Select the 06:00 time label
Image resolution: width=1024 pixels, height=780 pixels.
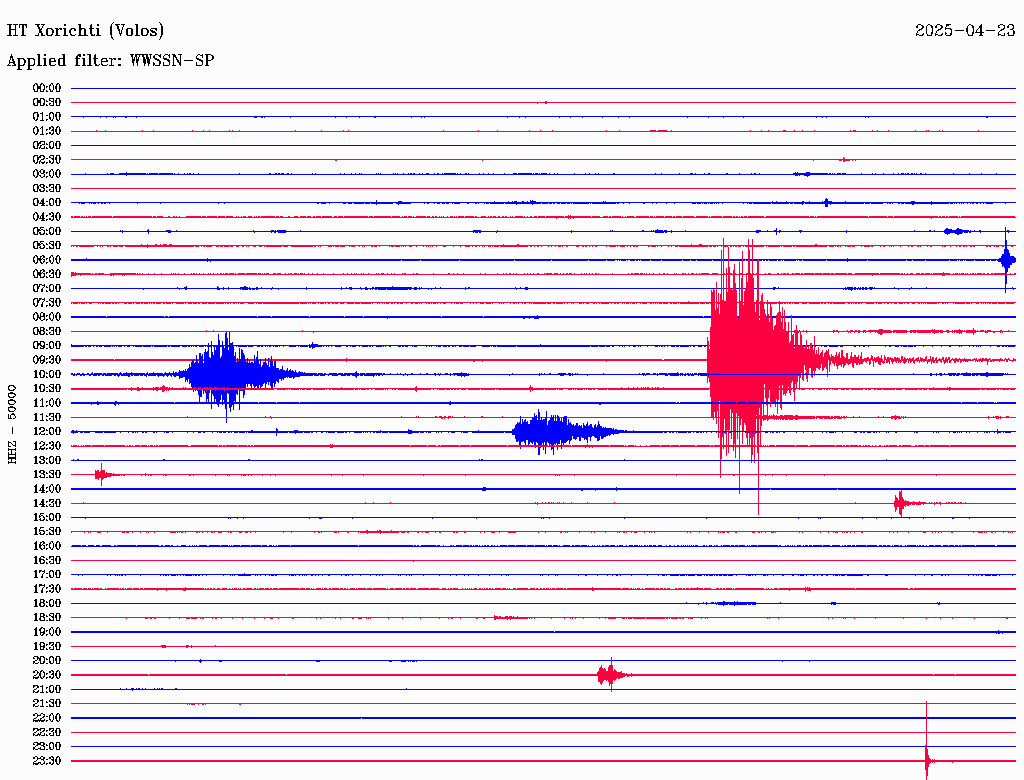[47, 260]
